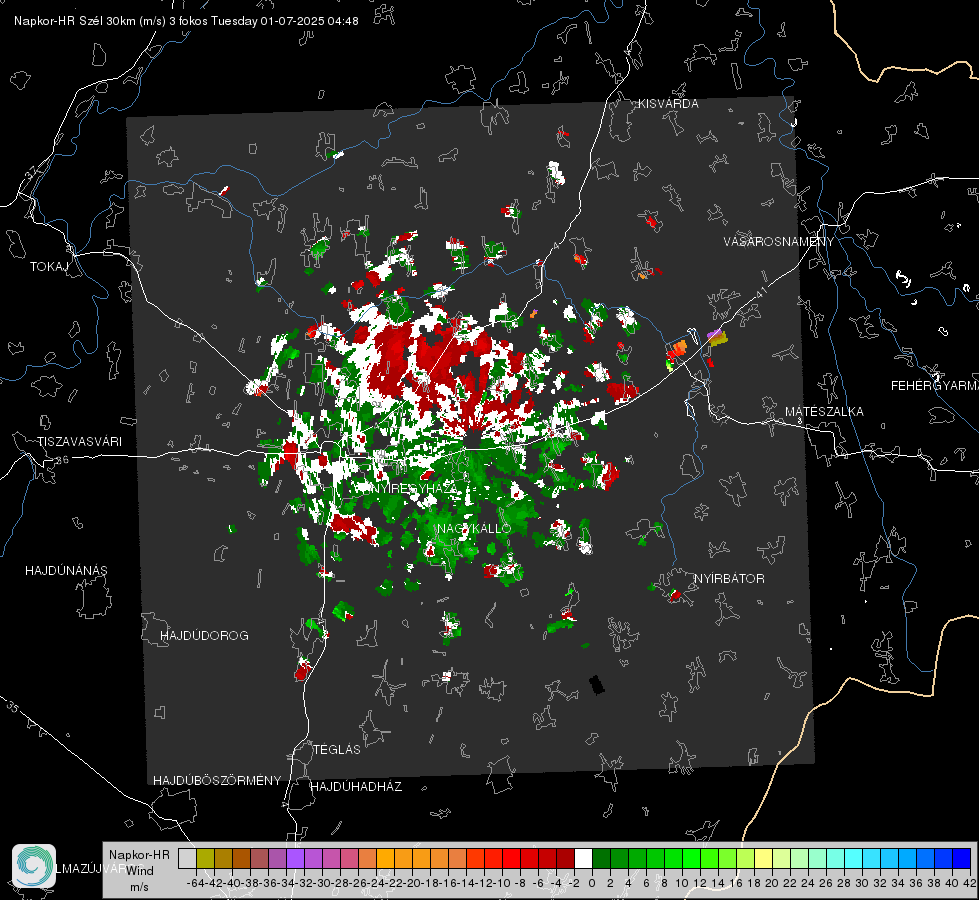
Task: Select the HAJDÚBÖSZÖRMÉNY city label
Action: coord(217,781)
